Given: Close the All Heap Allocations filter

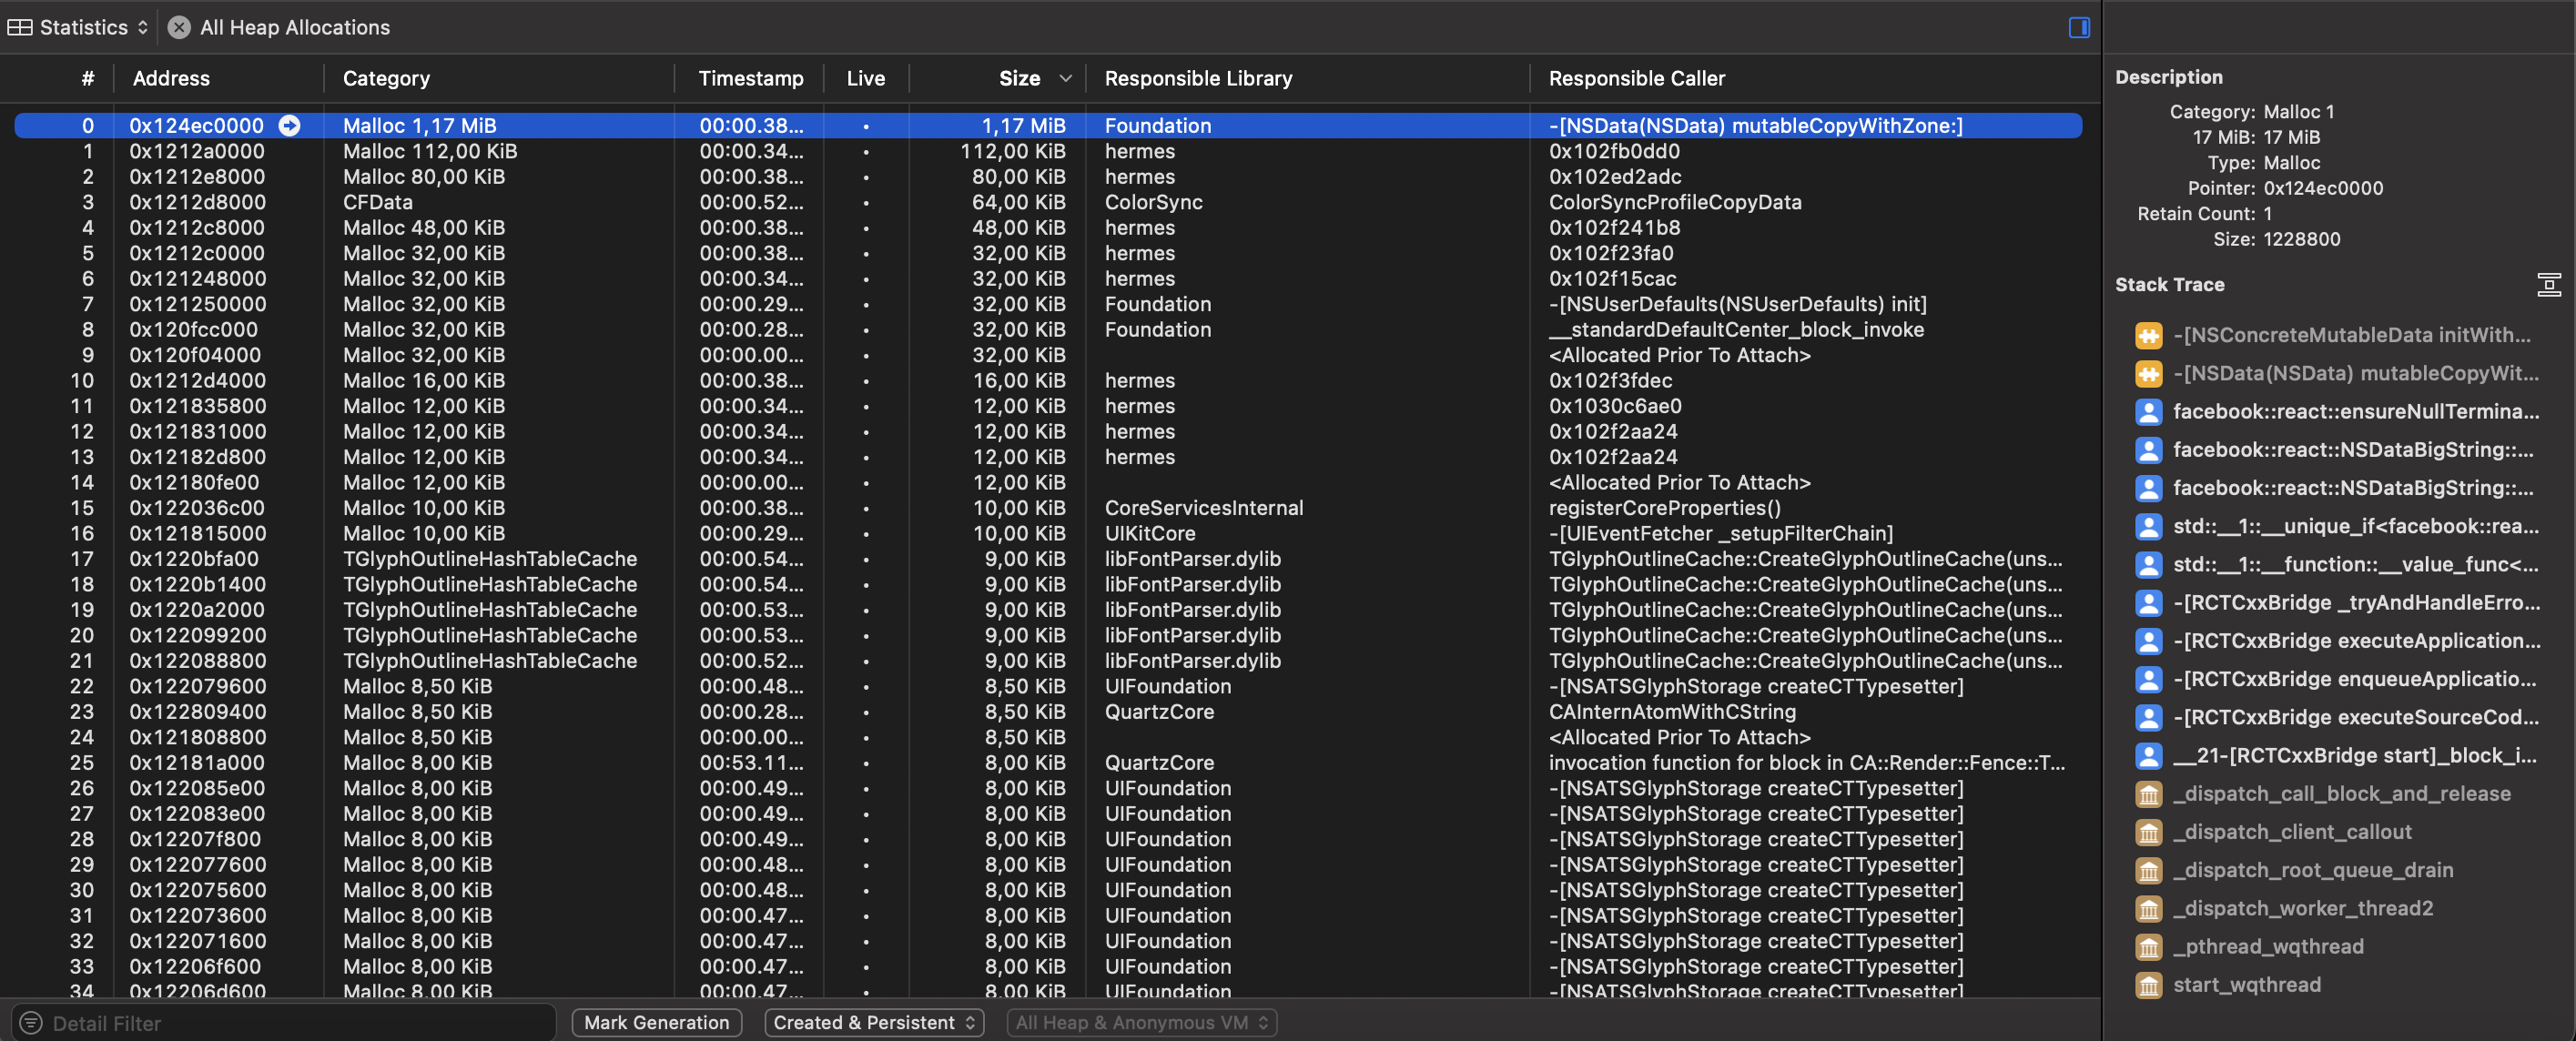Looking at the screenshot, I should 179,27.
